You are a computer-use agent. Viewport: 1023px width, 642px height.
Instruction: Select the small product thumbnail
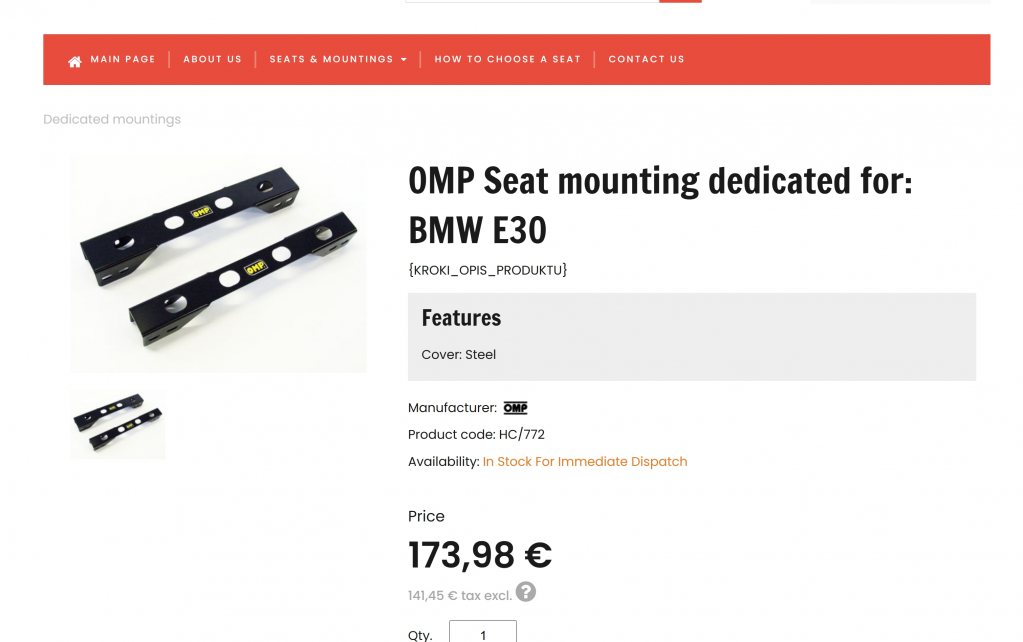(117, 425)
